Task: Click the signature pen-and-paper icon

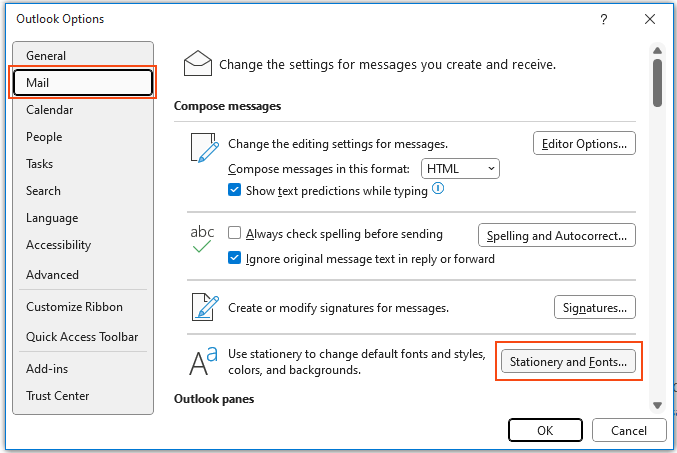Action: tap(205, 307)
